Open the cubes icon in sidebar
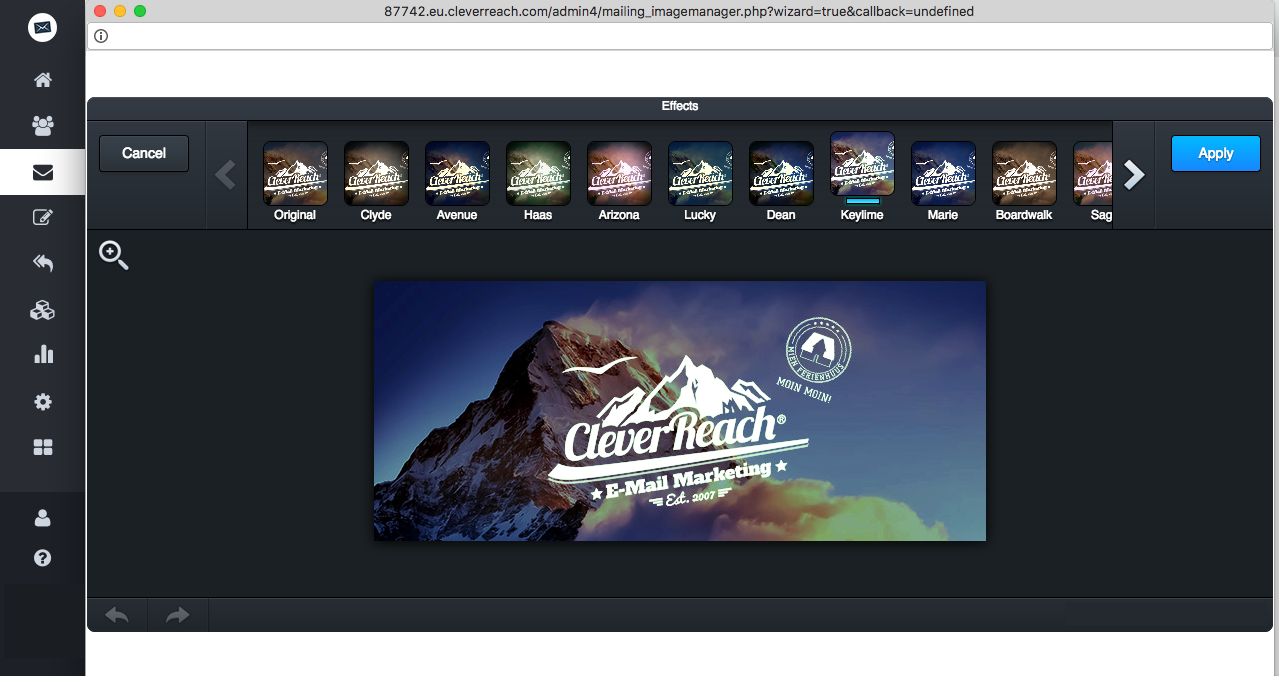 (x=42, y=310)
